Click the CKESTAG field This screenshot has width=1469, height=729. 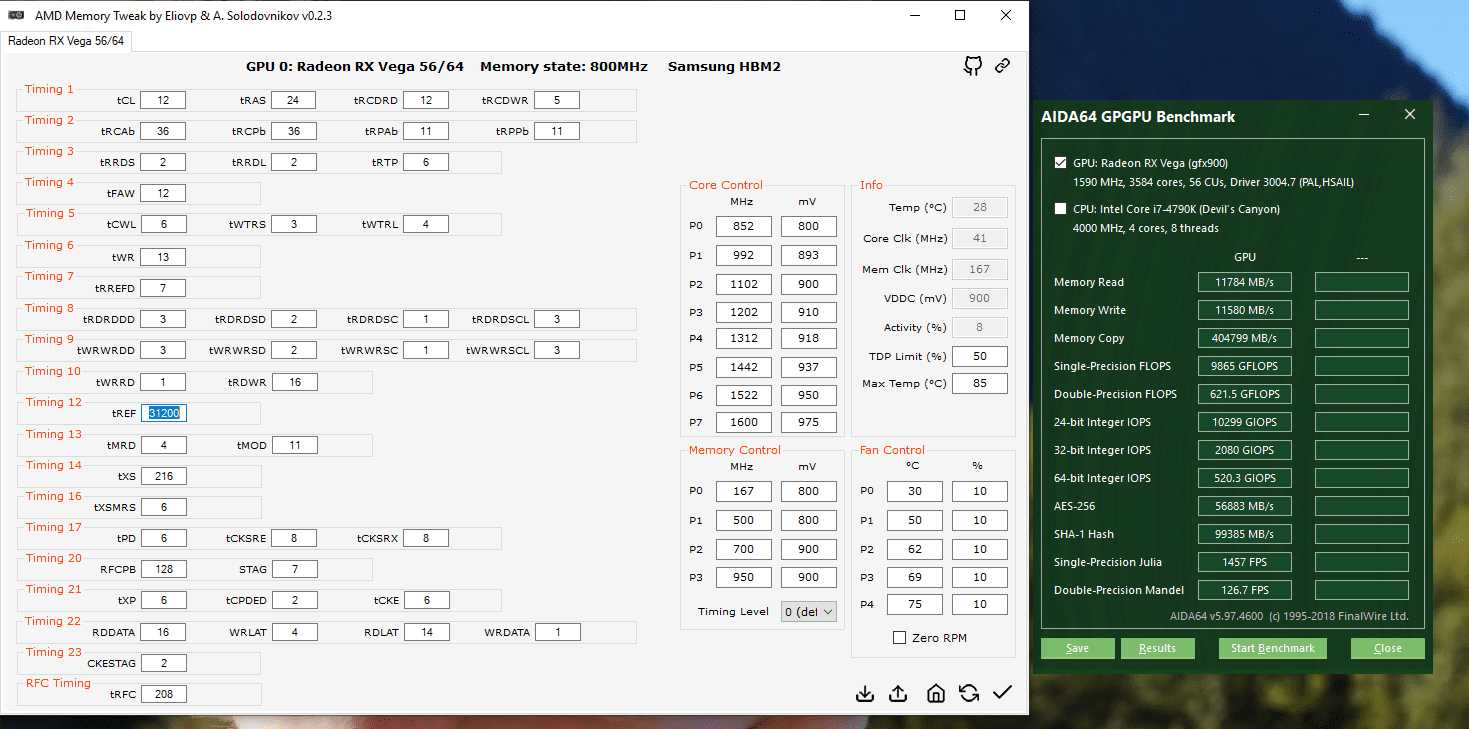[x=163, y=663]
